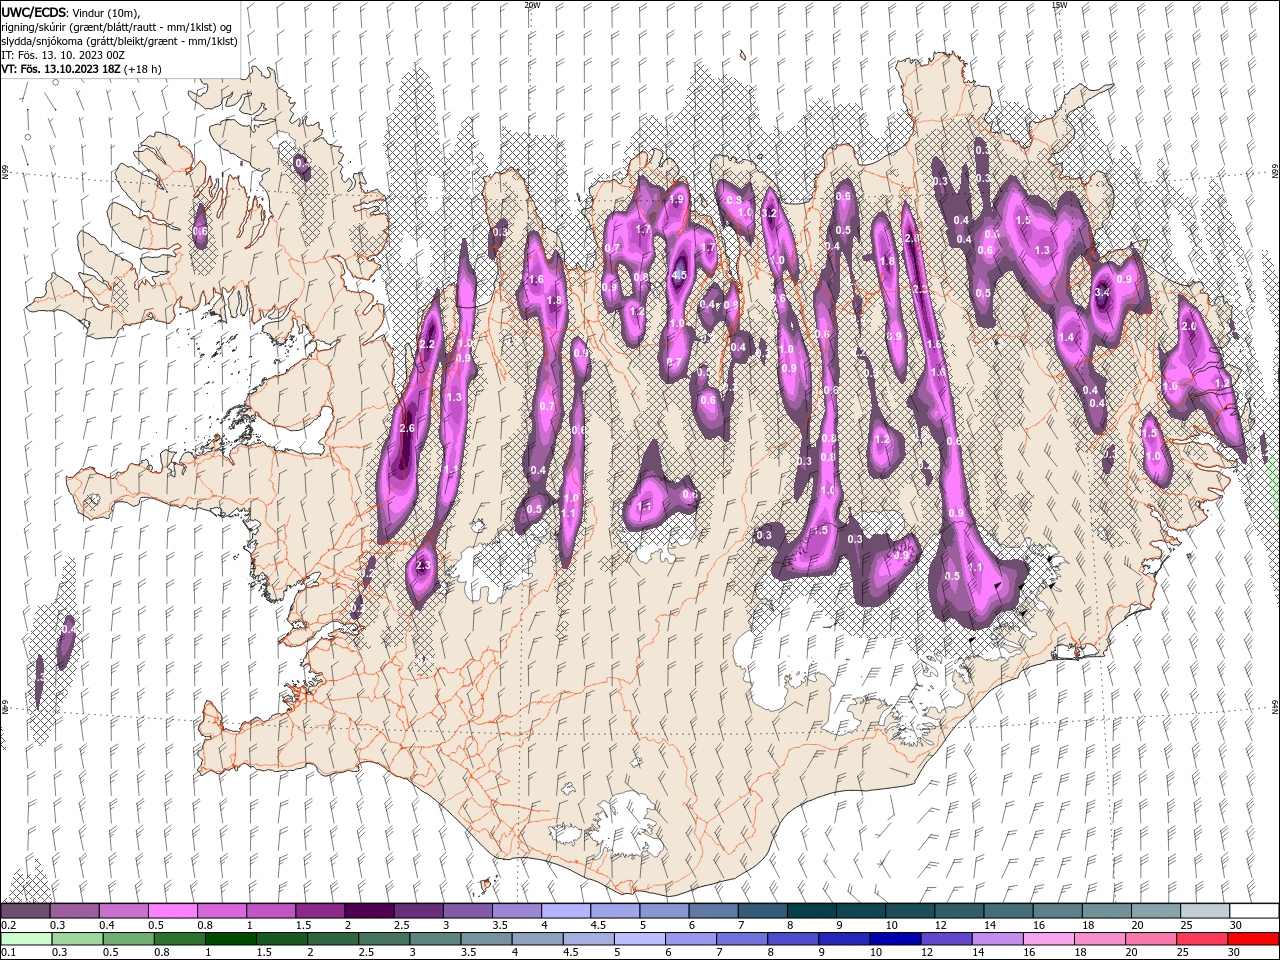This screenshot has height=960, width=1280.
Task: Pick white snow swatch starting at 30
Action: point(1254,911)
